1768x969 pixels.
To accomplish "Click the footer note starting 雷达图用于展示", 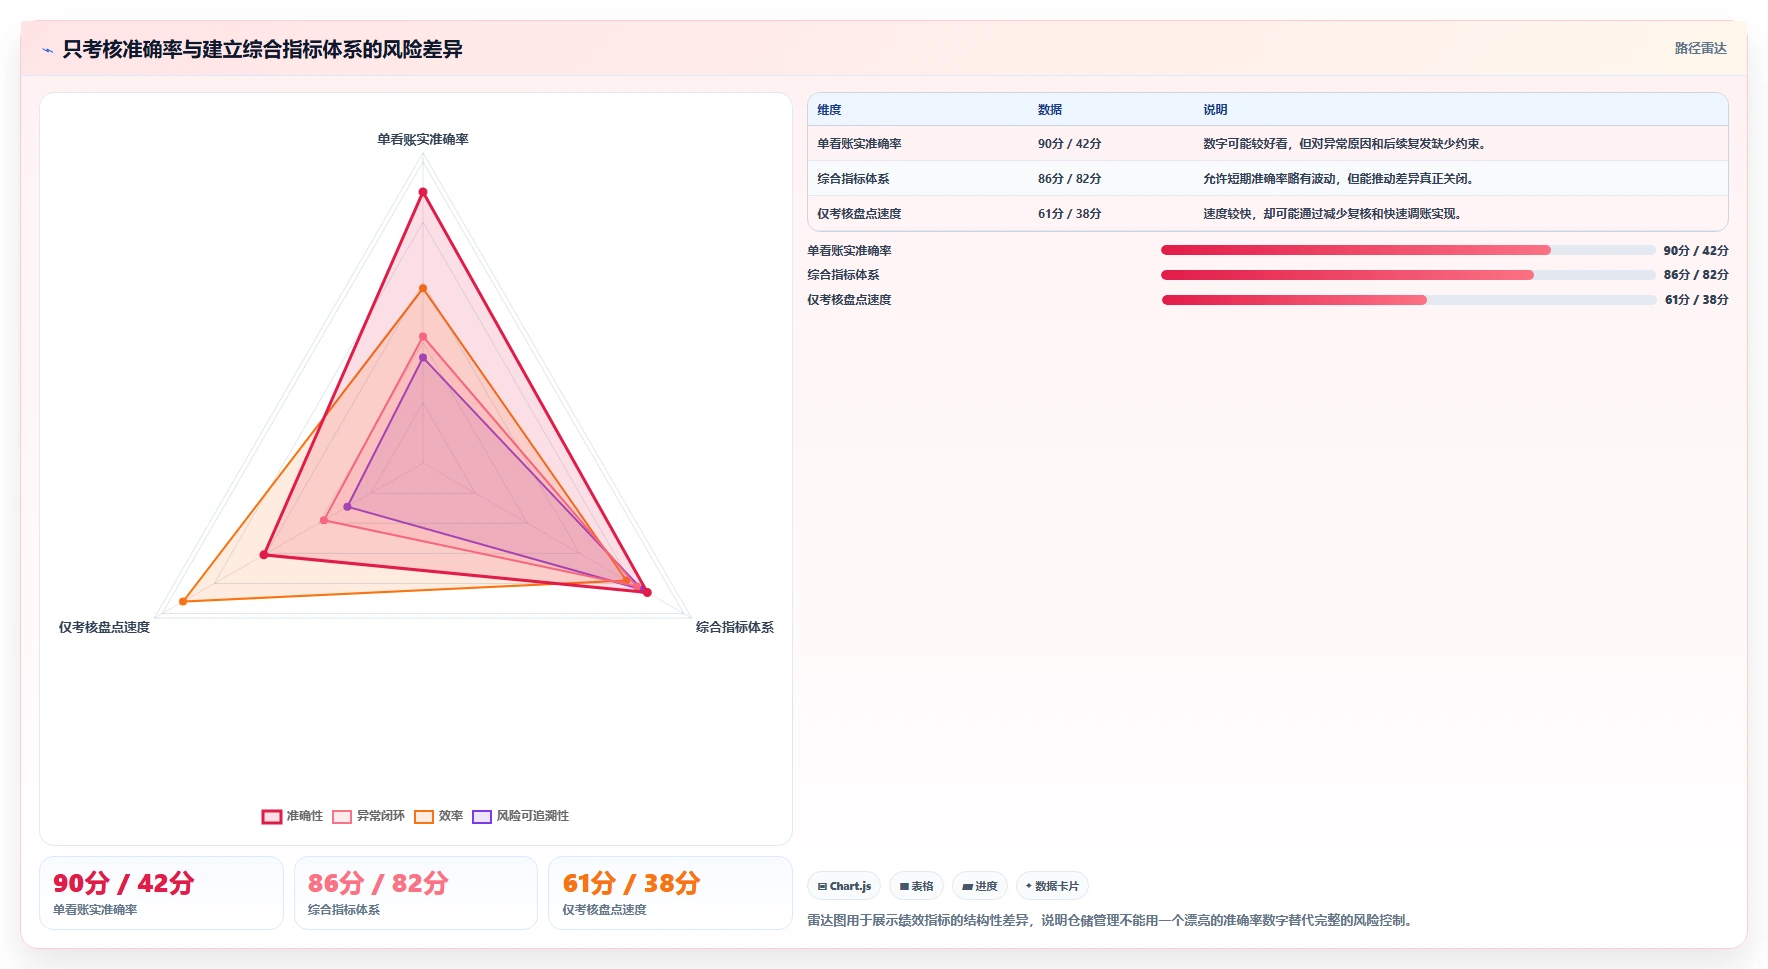I will pos(1112,920).
